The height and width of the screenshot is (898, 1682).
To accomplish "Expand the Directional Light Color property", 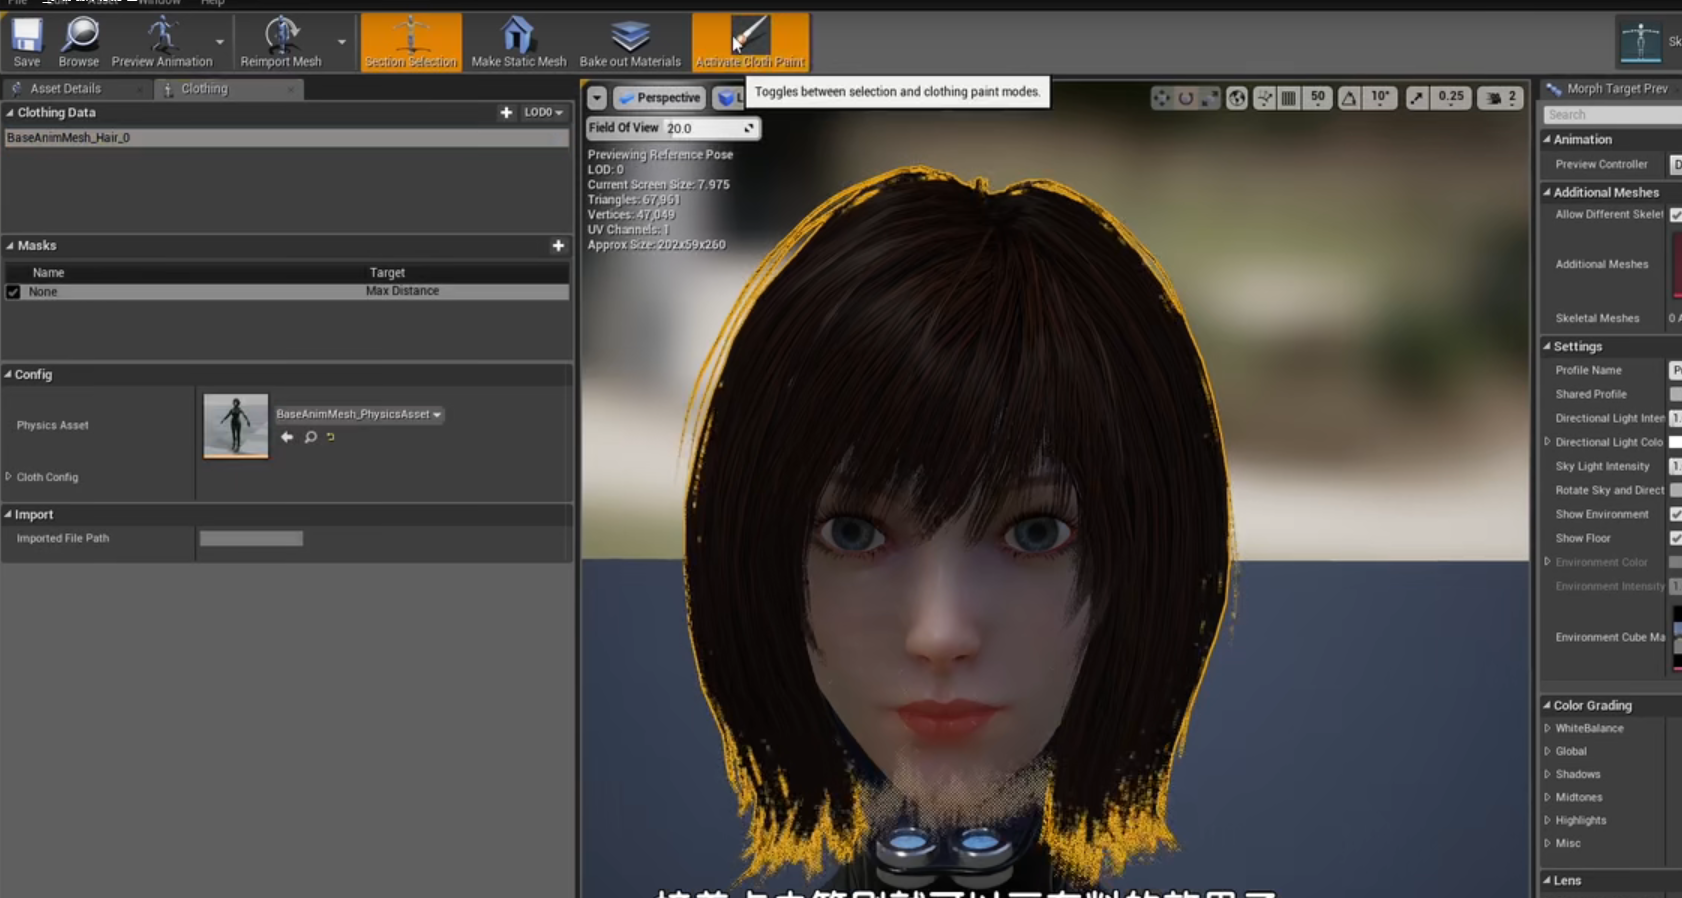I will pyautogui.click(x=1548, y=442).
